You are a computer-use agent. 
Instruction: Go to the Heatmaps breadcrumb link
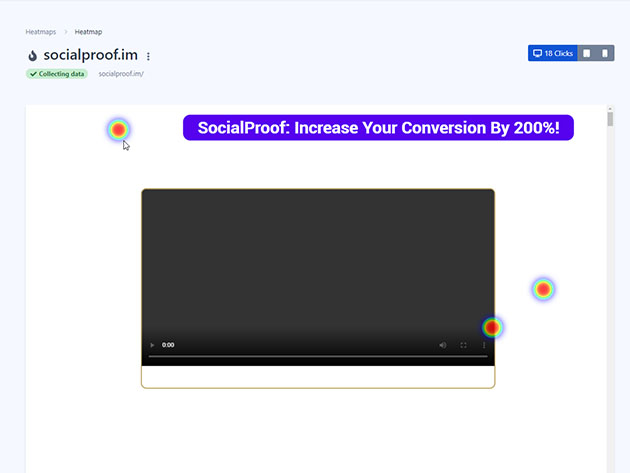(41, 32)
